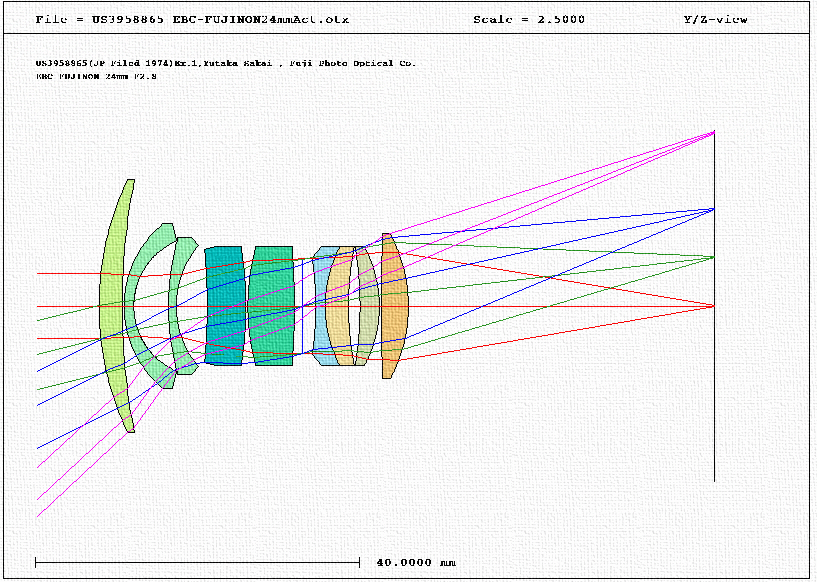Click the 40.0000 mm scale label
Screen dimensions: 817x582
pos(416,562)
